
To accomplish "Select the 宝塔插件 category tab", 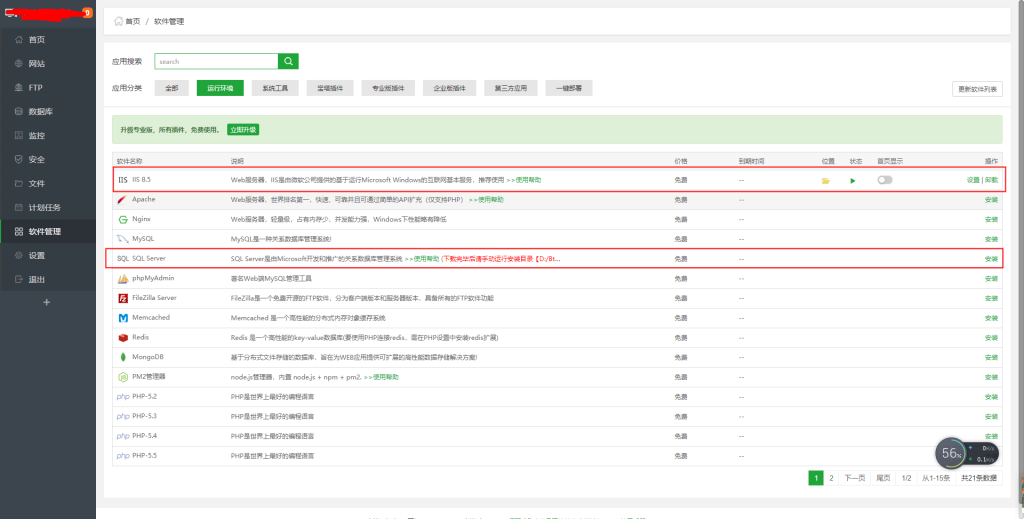I will coord(330,88).
